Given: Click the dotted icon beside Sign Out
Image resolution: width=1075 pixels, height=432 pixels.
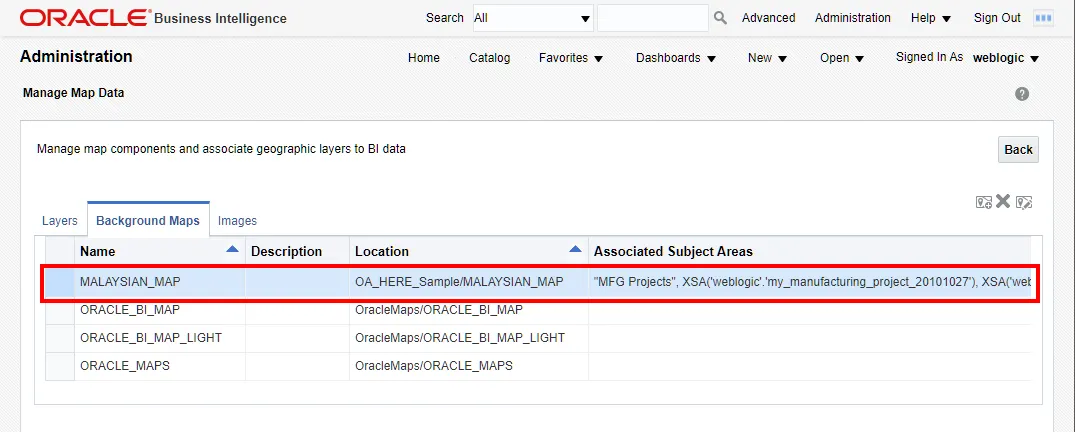Looking at the screenshot, I should 1043,18.
